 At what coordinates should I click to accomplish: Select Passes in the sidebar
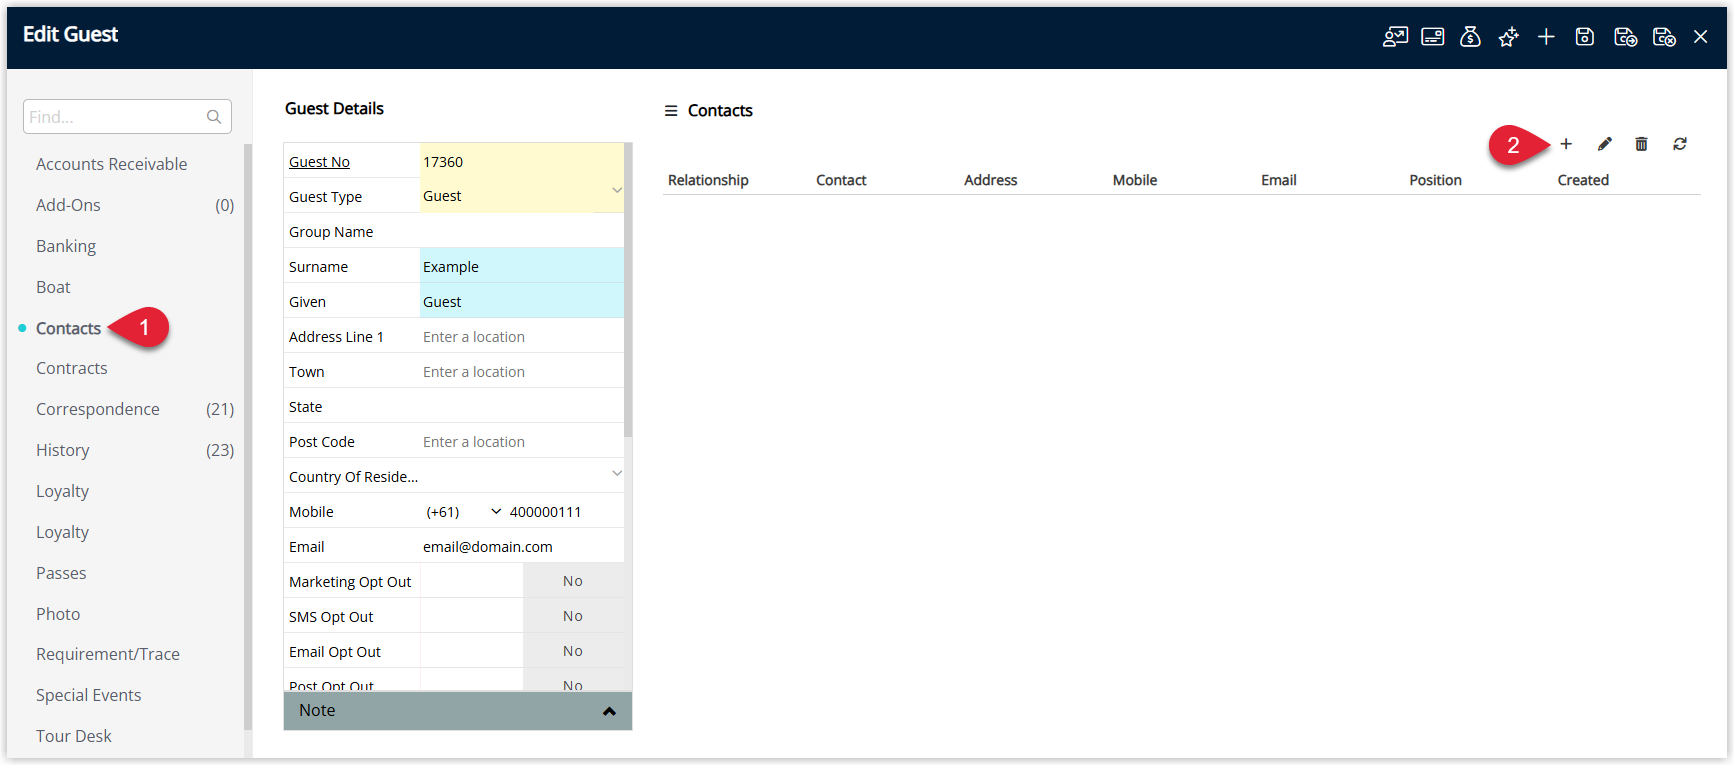pyautogui.click(x=61, y=573)
